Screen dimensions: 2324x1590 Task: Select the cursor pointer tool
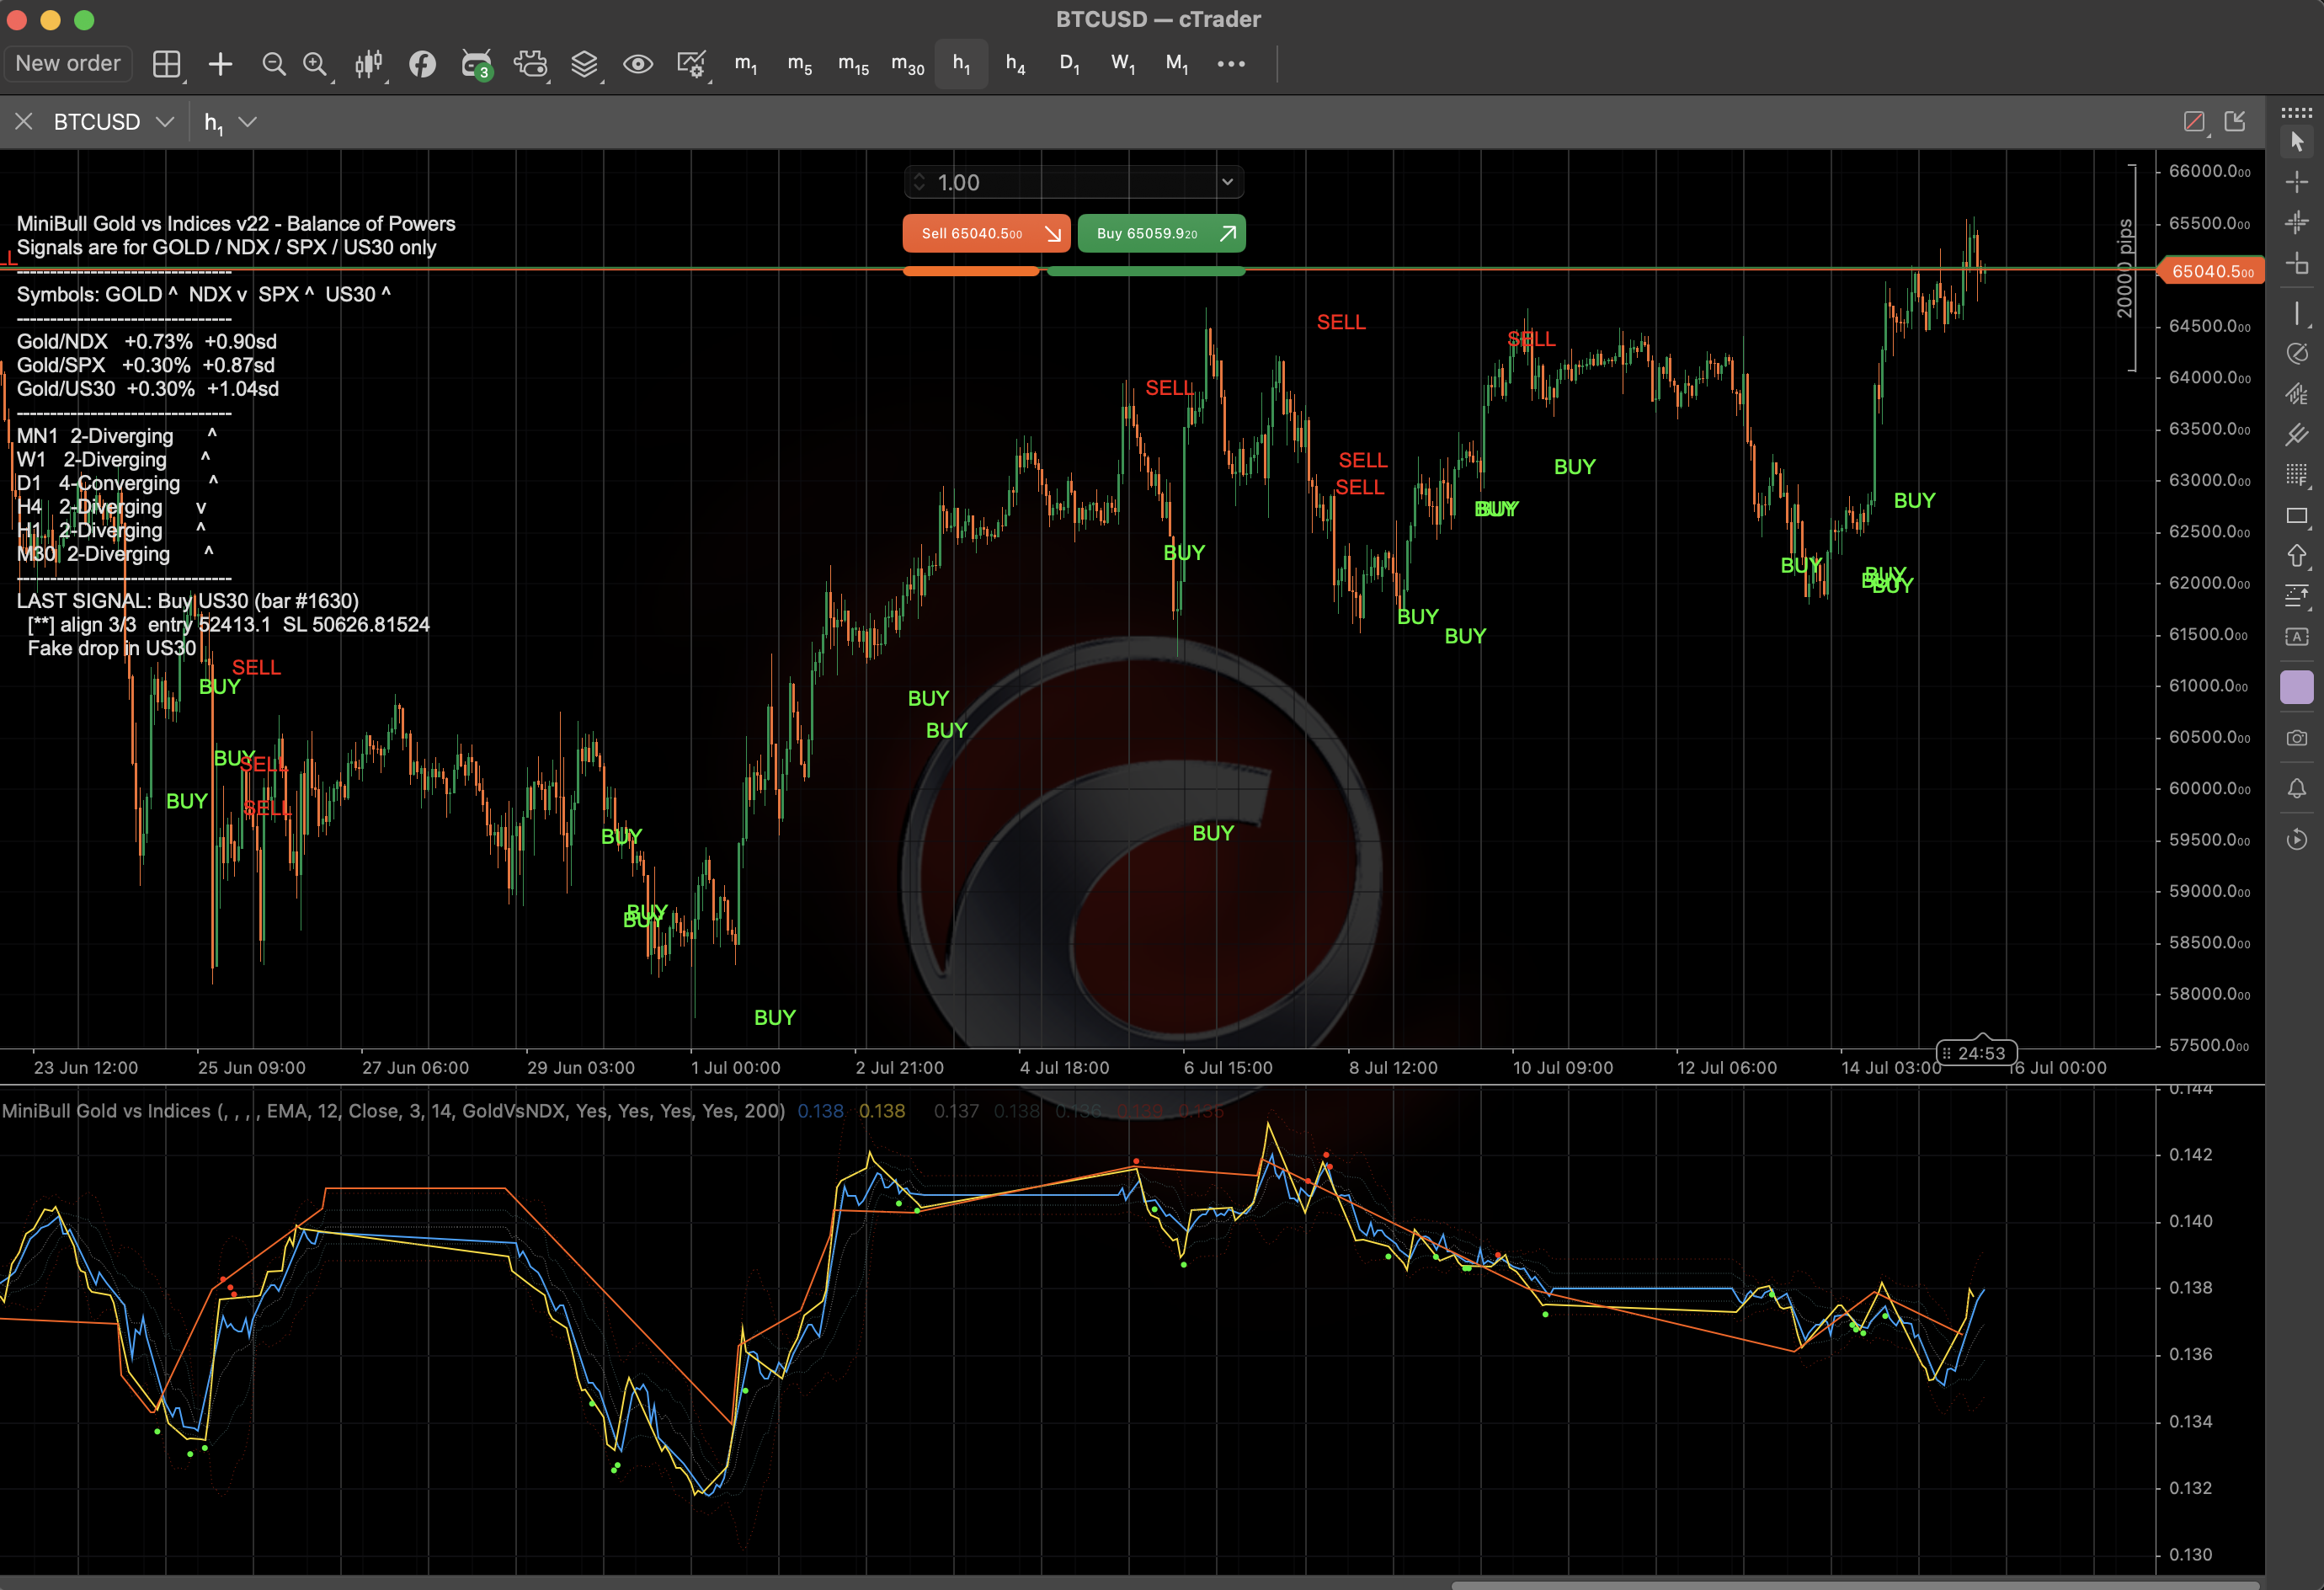coord(2297,141)
